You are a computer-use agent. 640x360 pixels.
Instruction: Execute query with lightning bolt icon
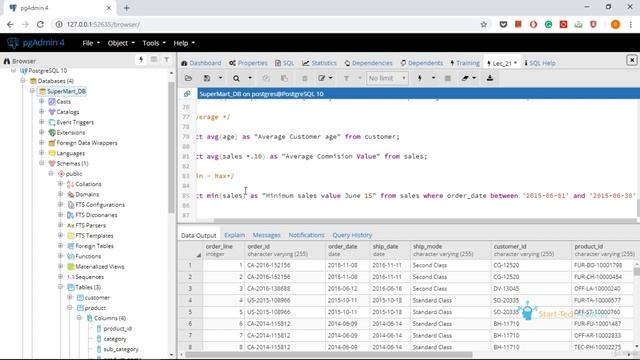point(420,78)
